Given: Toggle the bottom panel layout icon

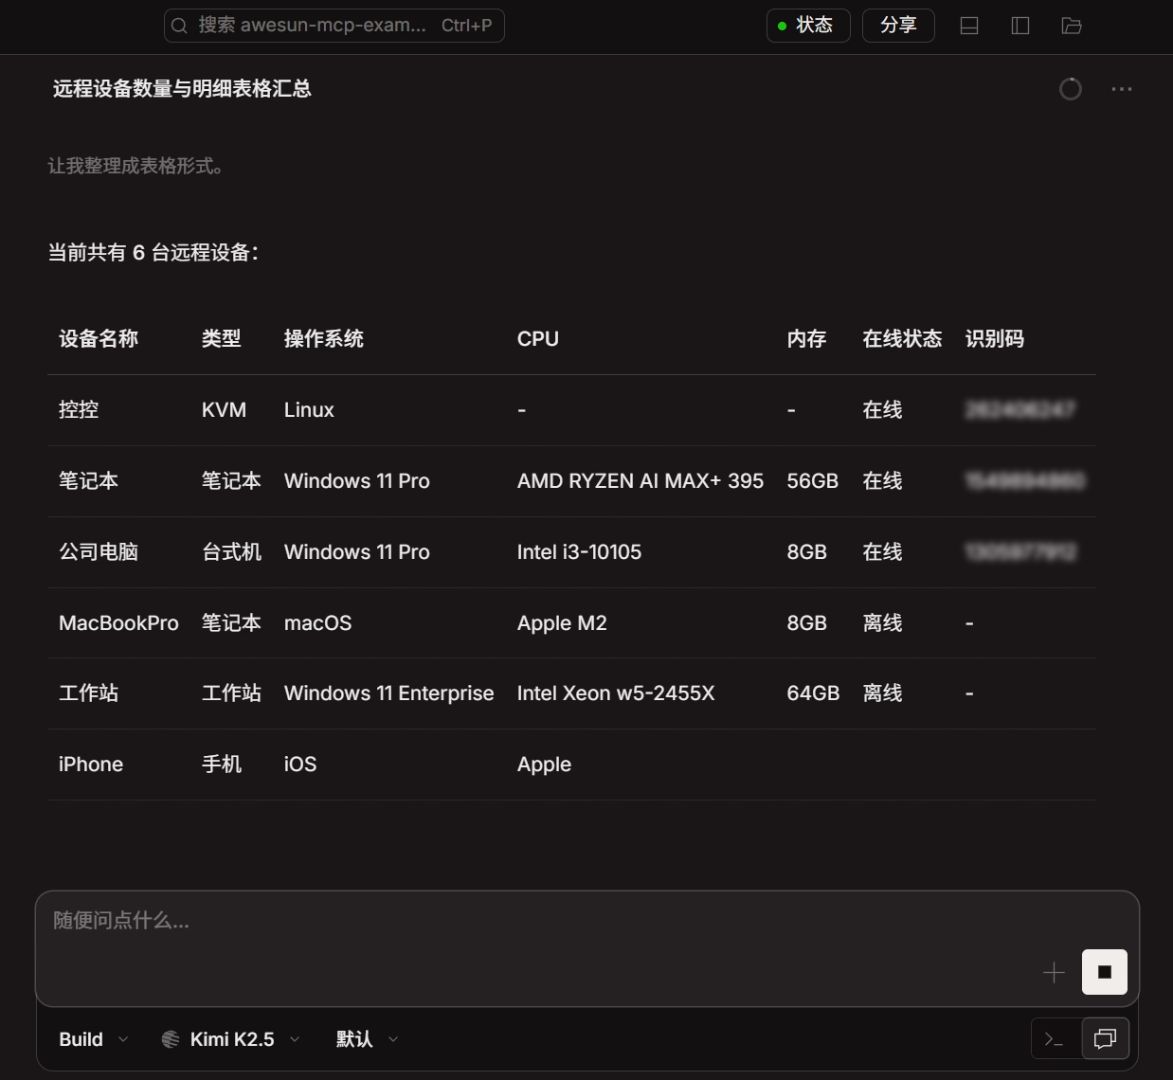Looking at the screenshot, I should coord(969,26).
